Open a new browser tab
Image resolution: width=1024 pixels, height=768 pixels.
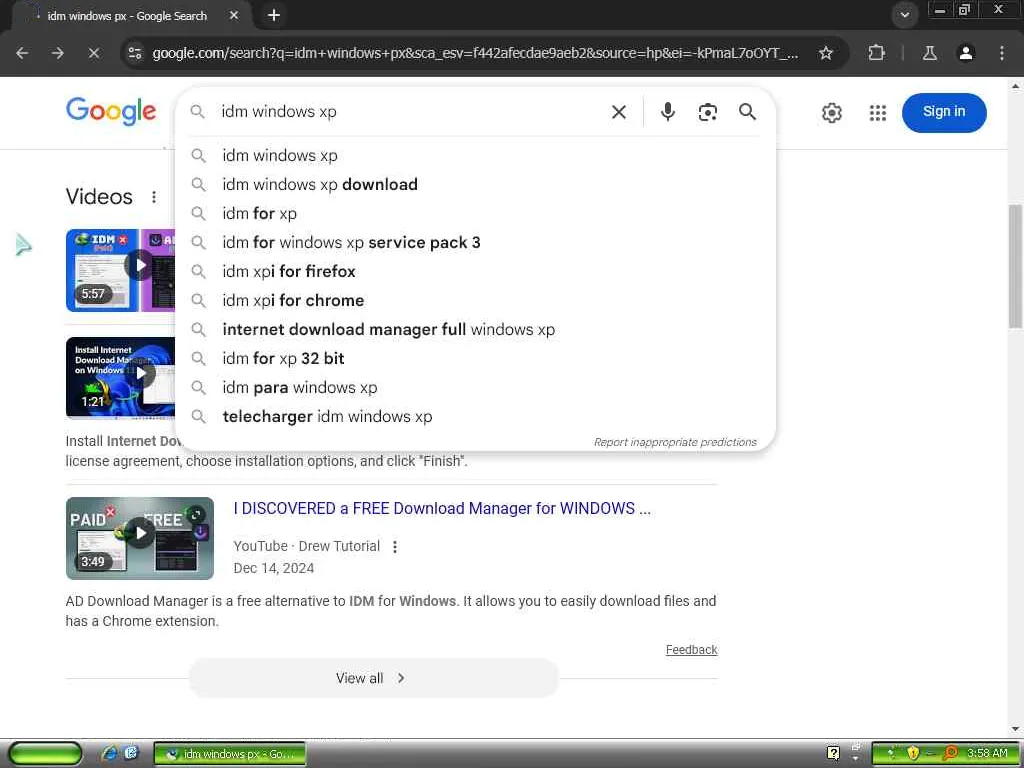point(274,15)
